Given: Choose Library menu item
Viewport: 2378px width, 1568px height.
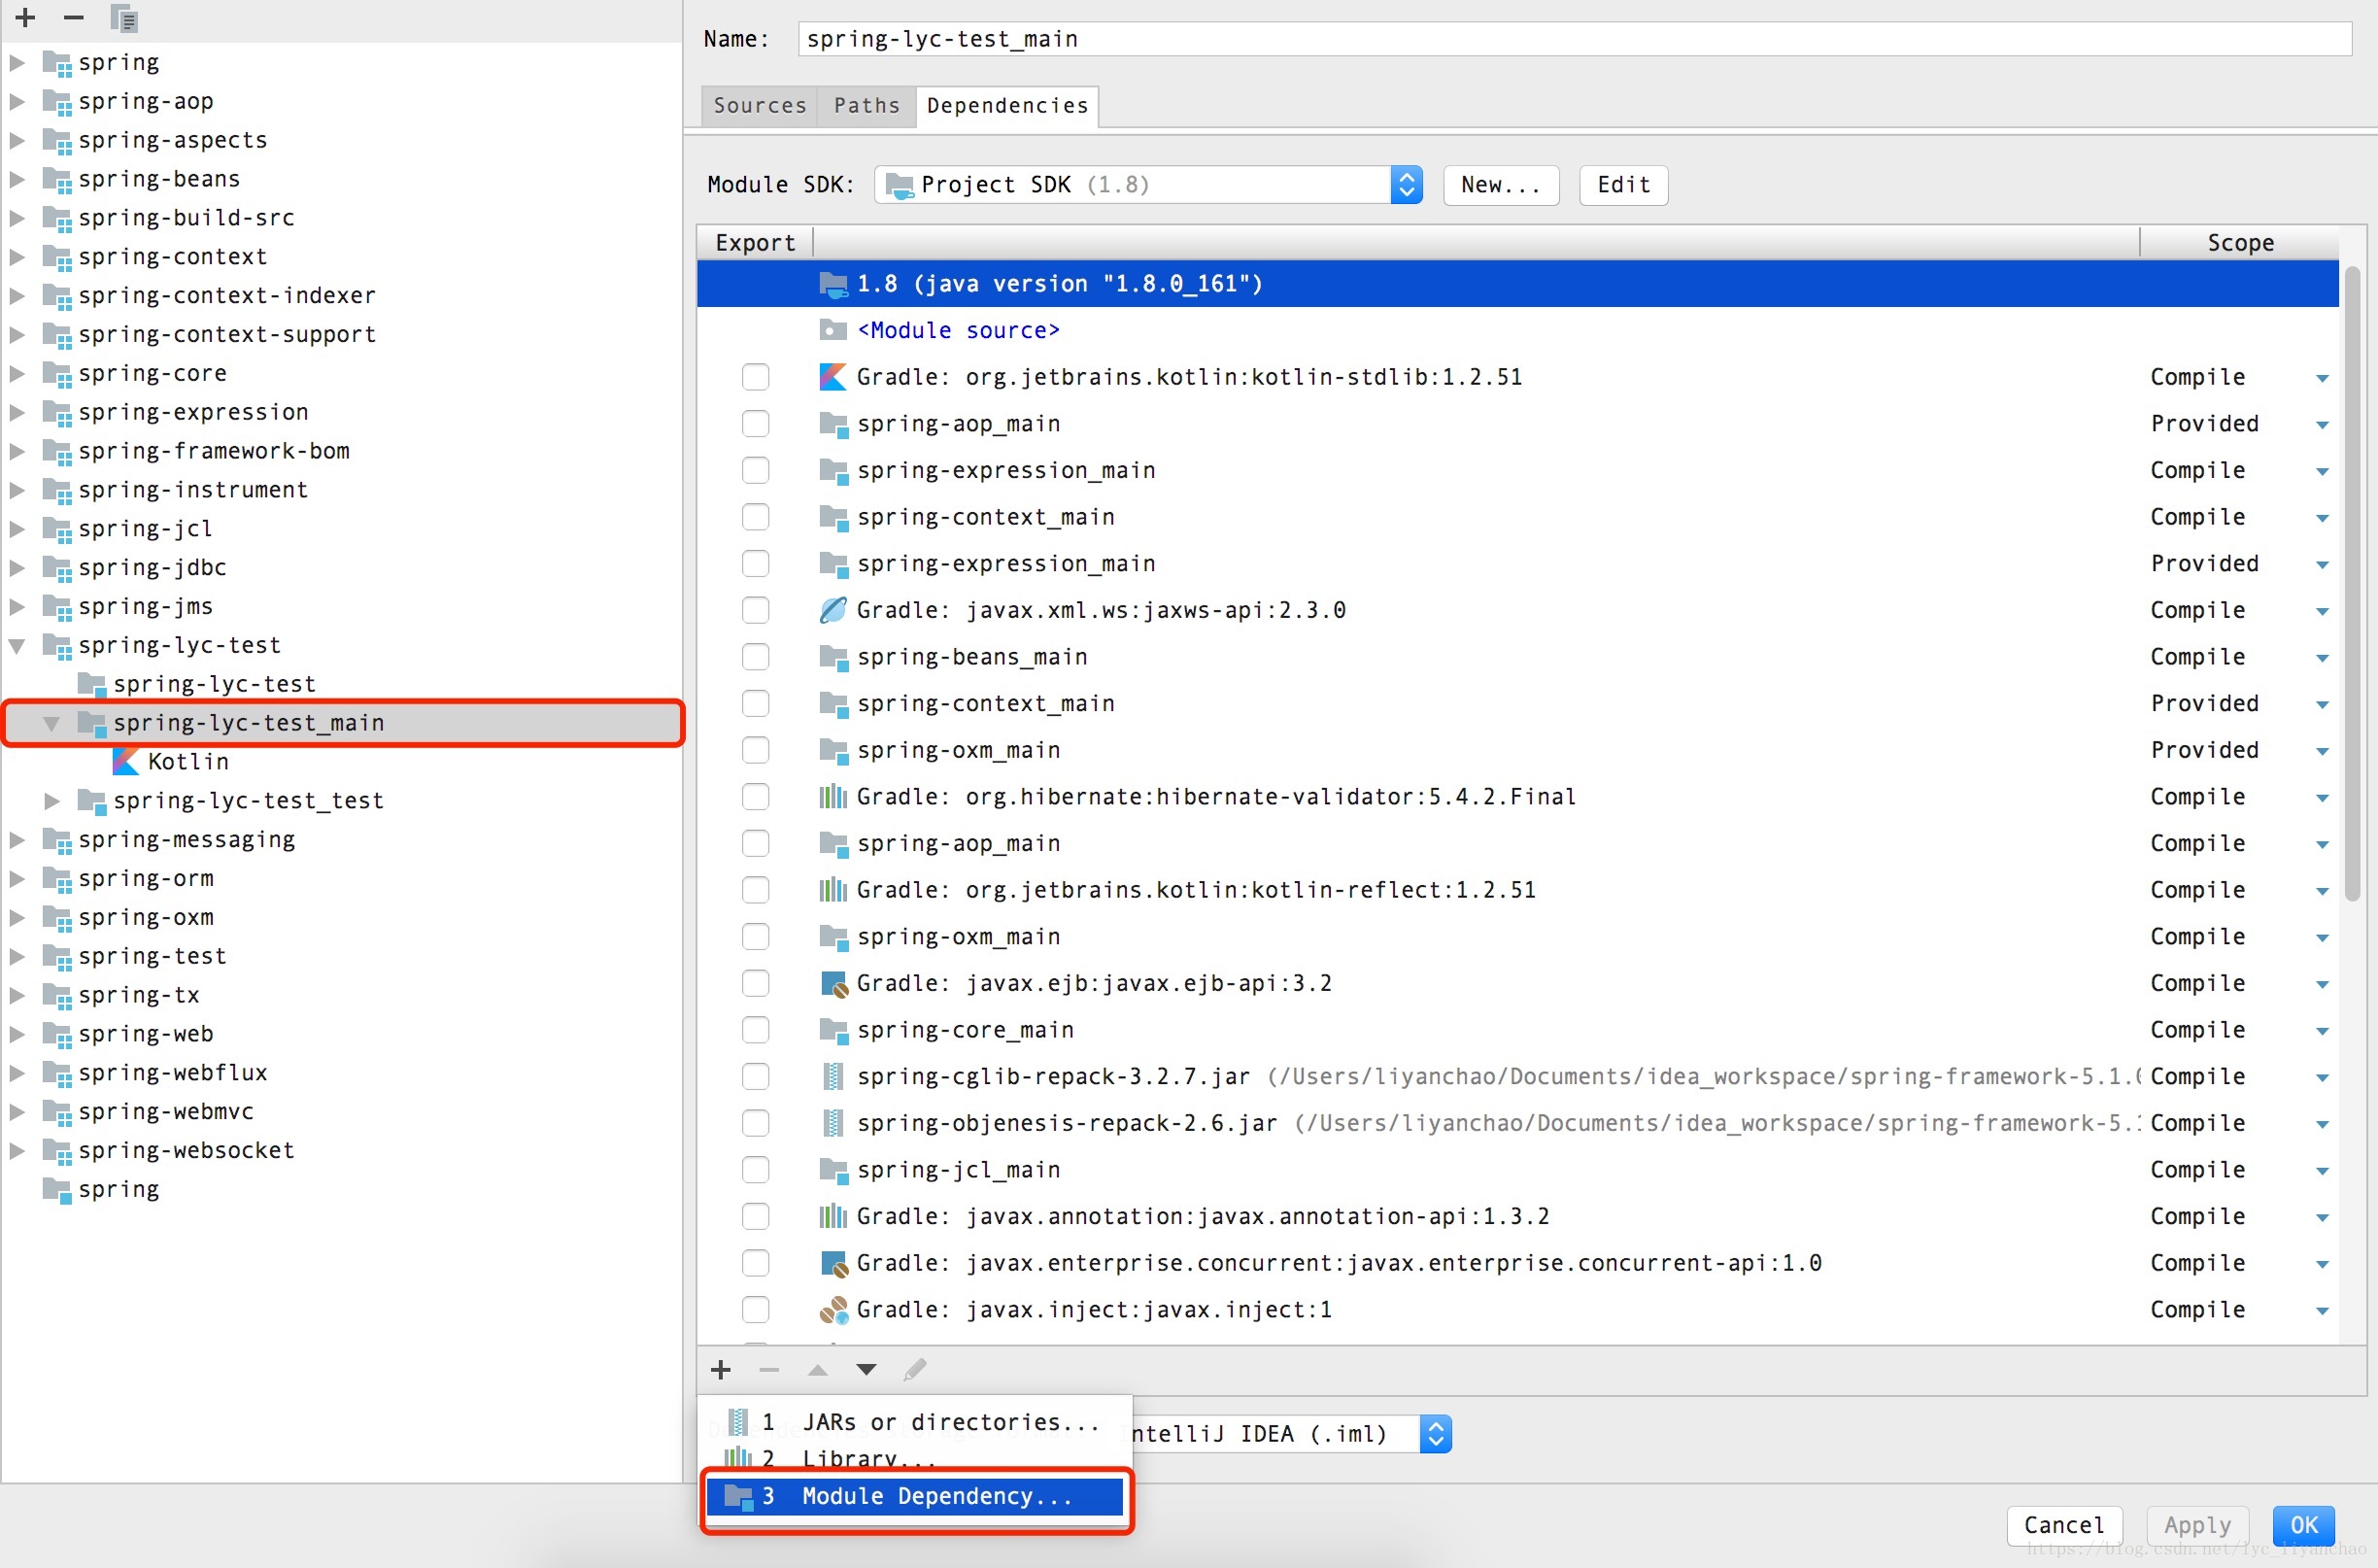Looking at the screenshot, I should point(915,1458).
